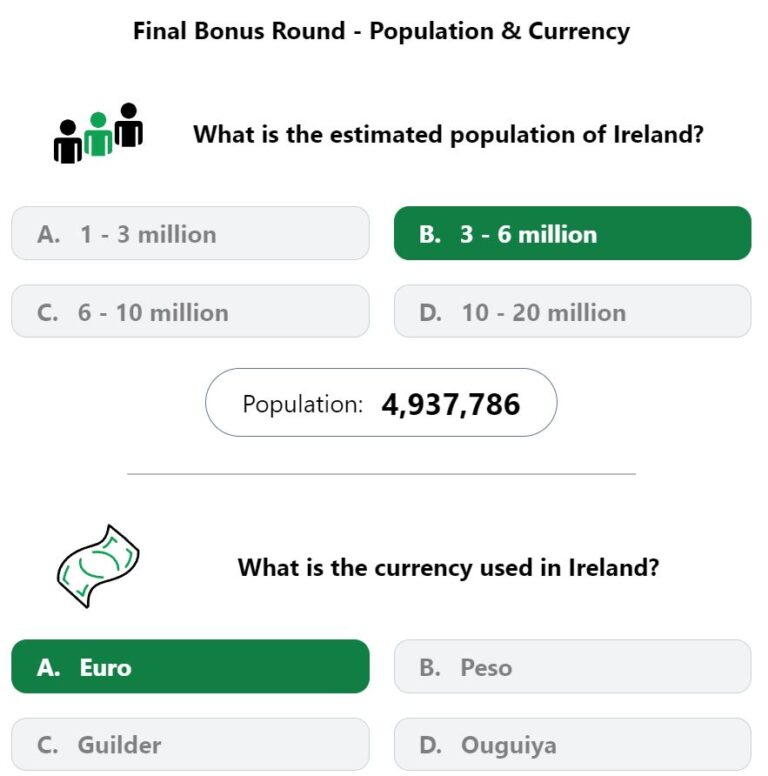Choose the Guilder currency option
The image size is (768, 776).
(x=190, y=744)
